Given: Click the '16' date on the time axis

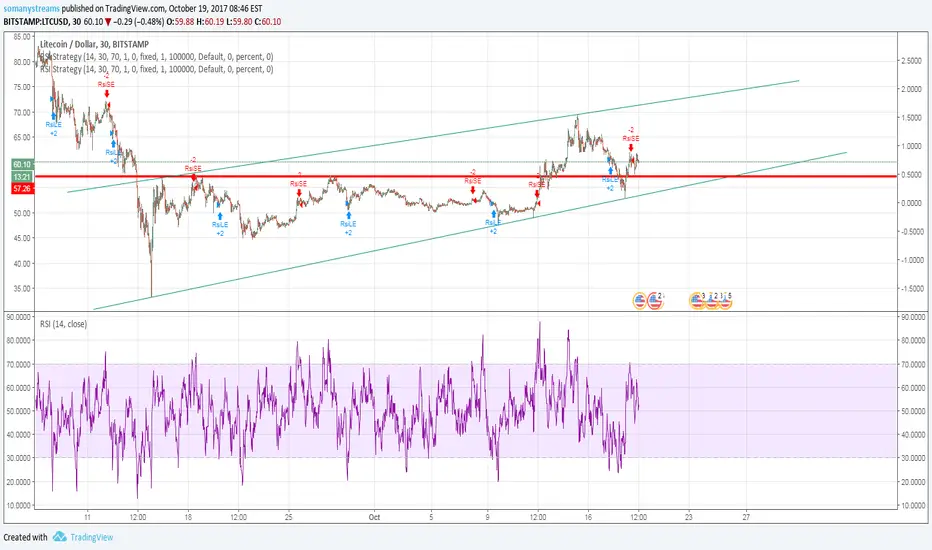Looking at the screenshot, I should click(588, 517).
